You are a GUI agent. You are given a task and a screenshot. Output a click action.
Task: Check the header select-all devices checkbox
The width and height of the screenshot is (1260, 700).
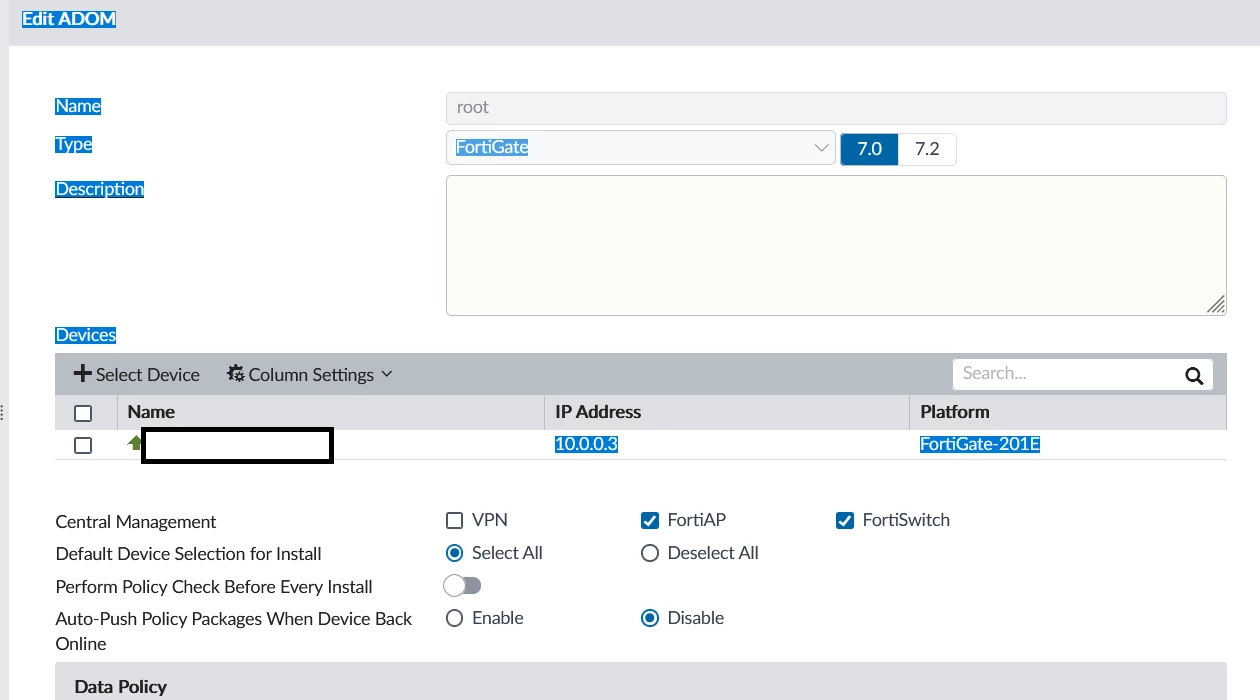point(83,413)
